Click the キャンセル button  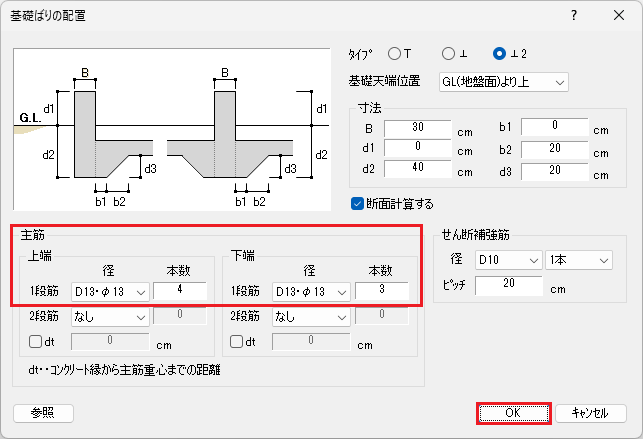tap(589, 413)
